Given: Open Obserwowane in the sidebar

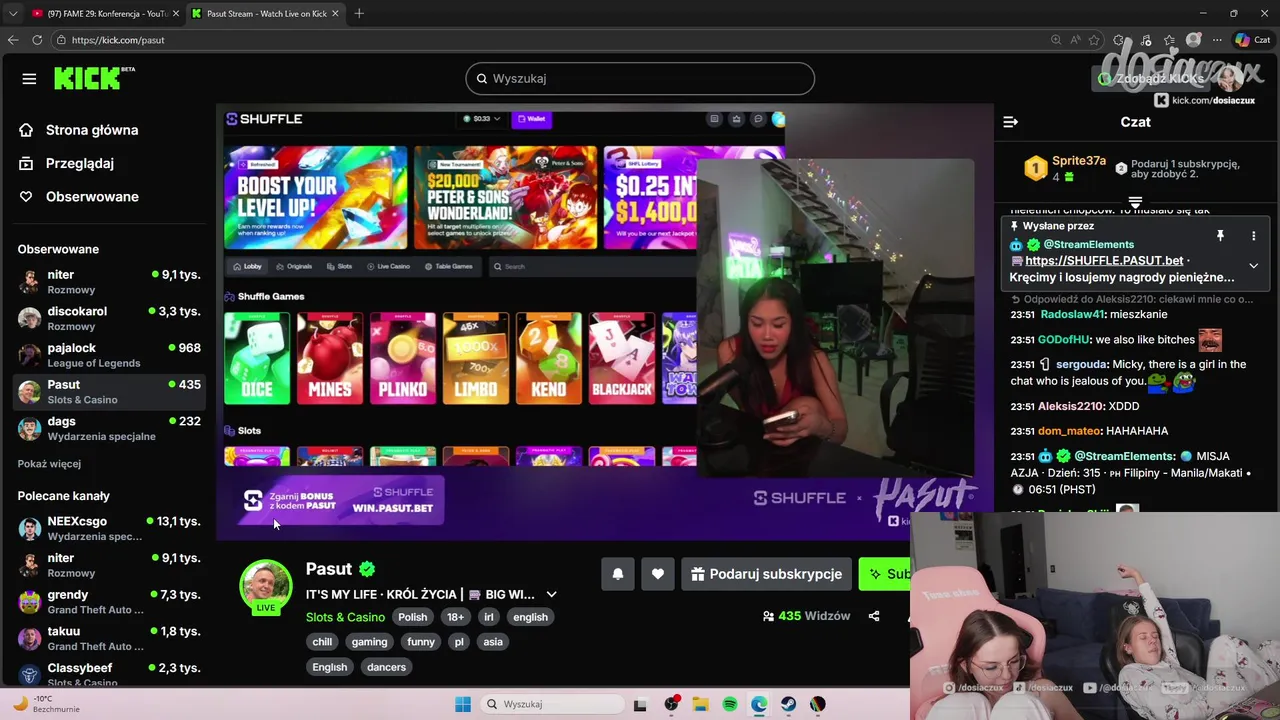Looking at the screenshot, I should pyautogui.click(x=92, y=197).
